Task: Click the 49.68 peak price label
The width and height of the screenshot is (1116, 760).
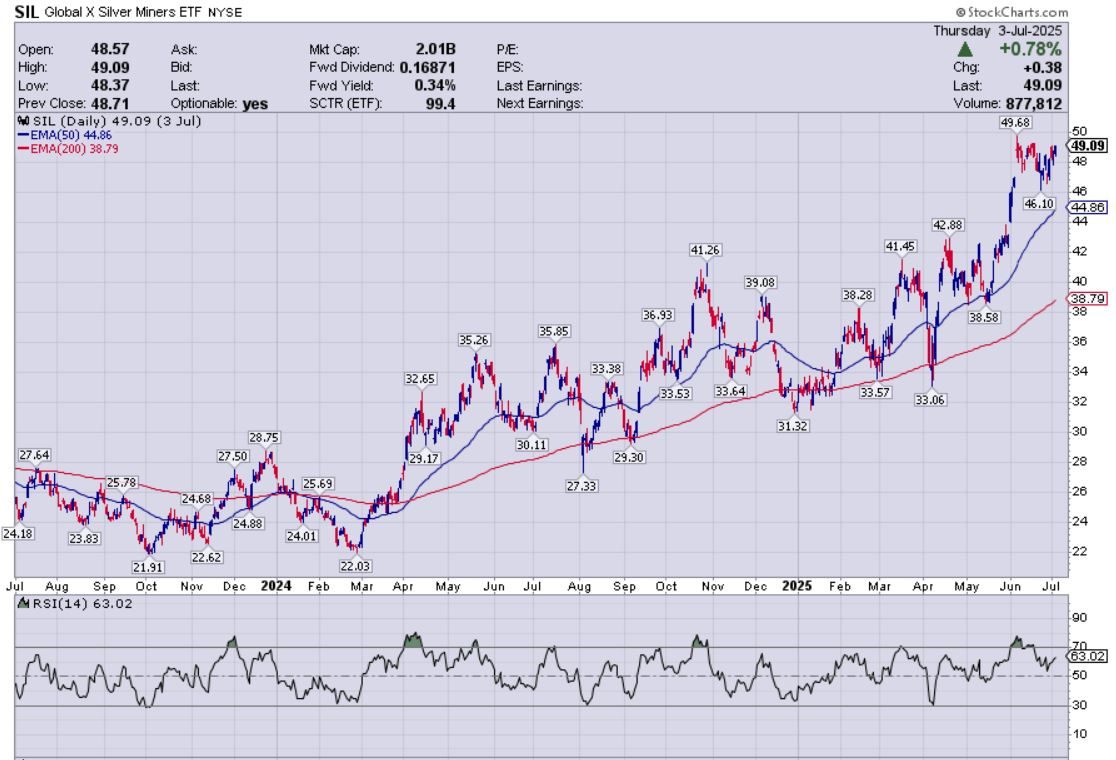Action: [1015, 122]
